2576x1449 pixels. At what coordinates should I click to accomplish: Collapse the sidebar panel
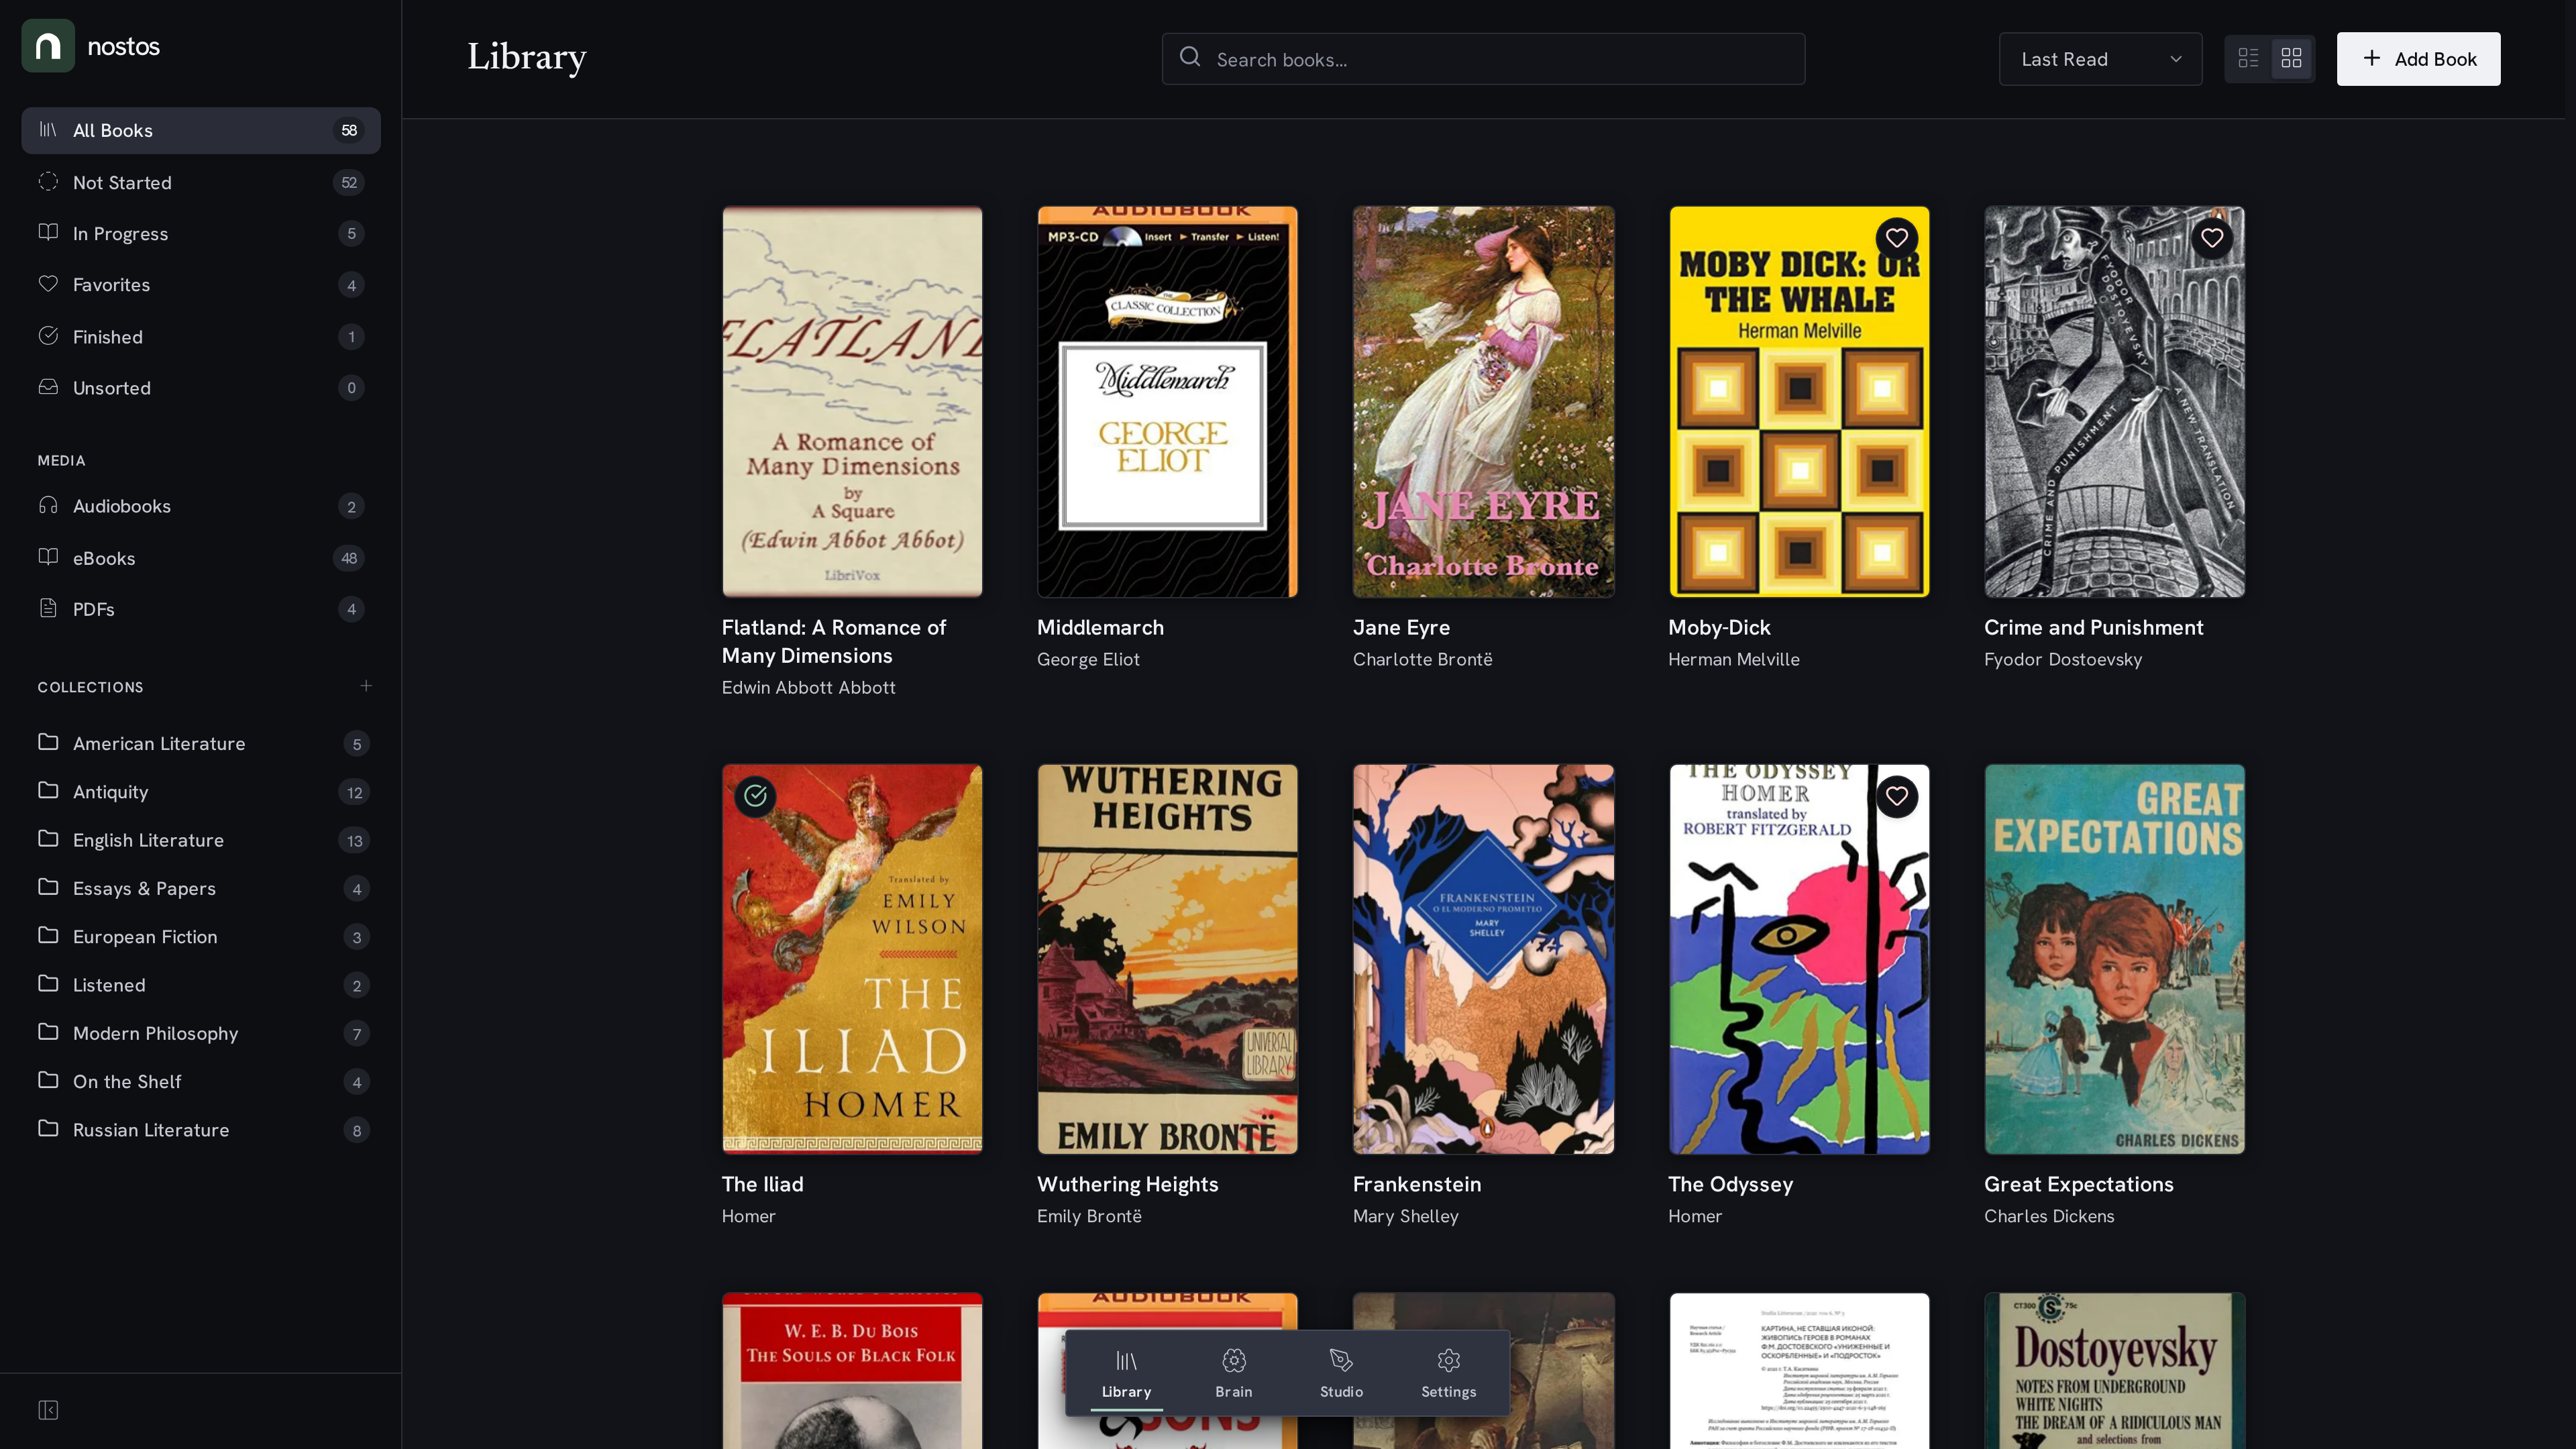click(48, 1410)
